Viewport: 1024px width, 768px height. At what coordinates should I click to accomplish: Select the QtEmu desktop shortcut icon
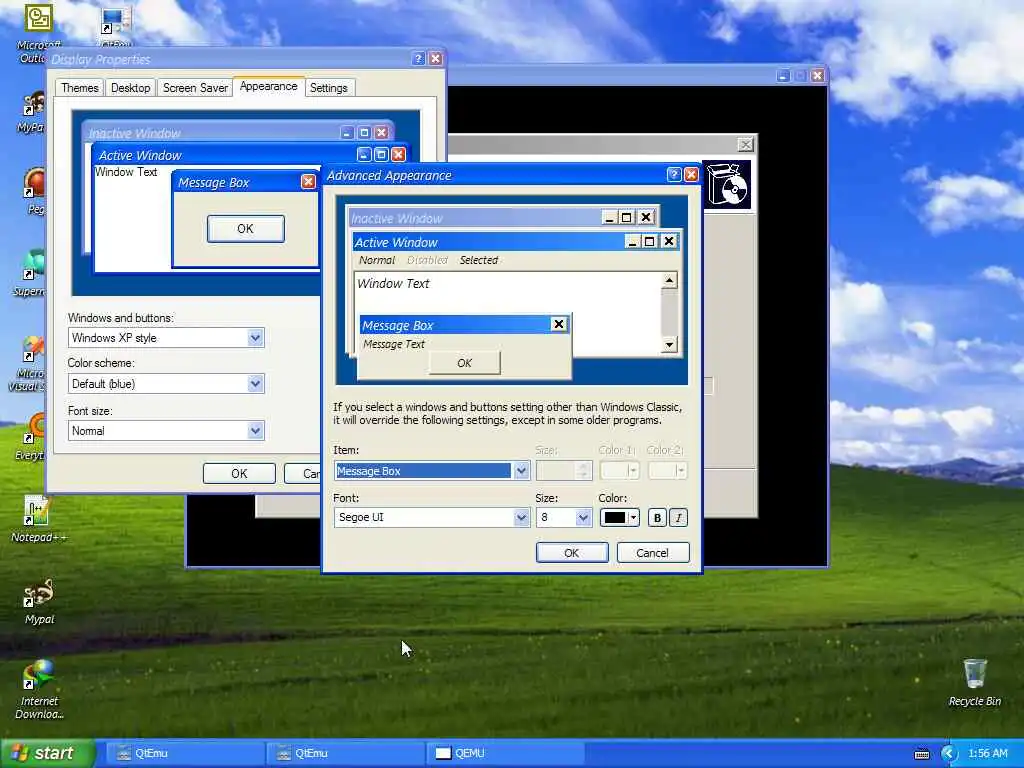(x=116, y=26)
